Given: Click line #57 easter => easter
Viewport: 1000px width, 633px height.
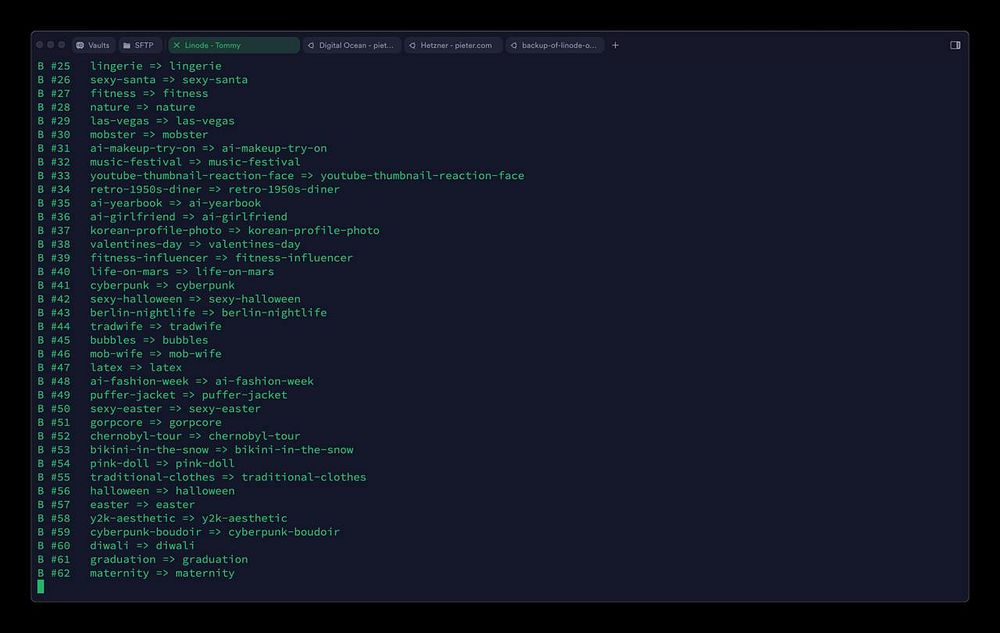Looking at the screenshot, I should point(116,504).
